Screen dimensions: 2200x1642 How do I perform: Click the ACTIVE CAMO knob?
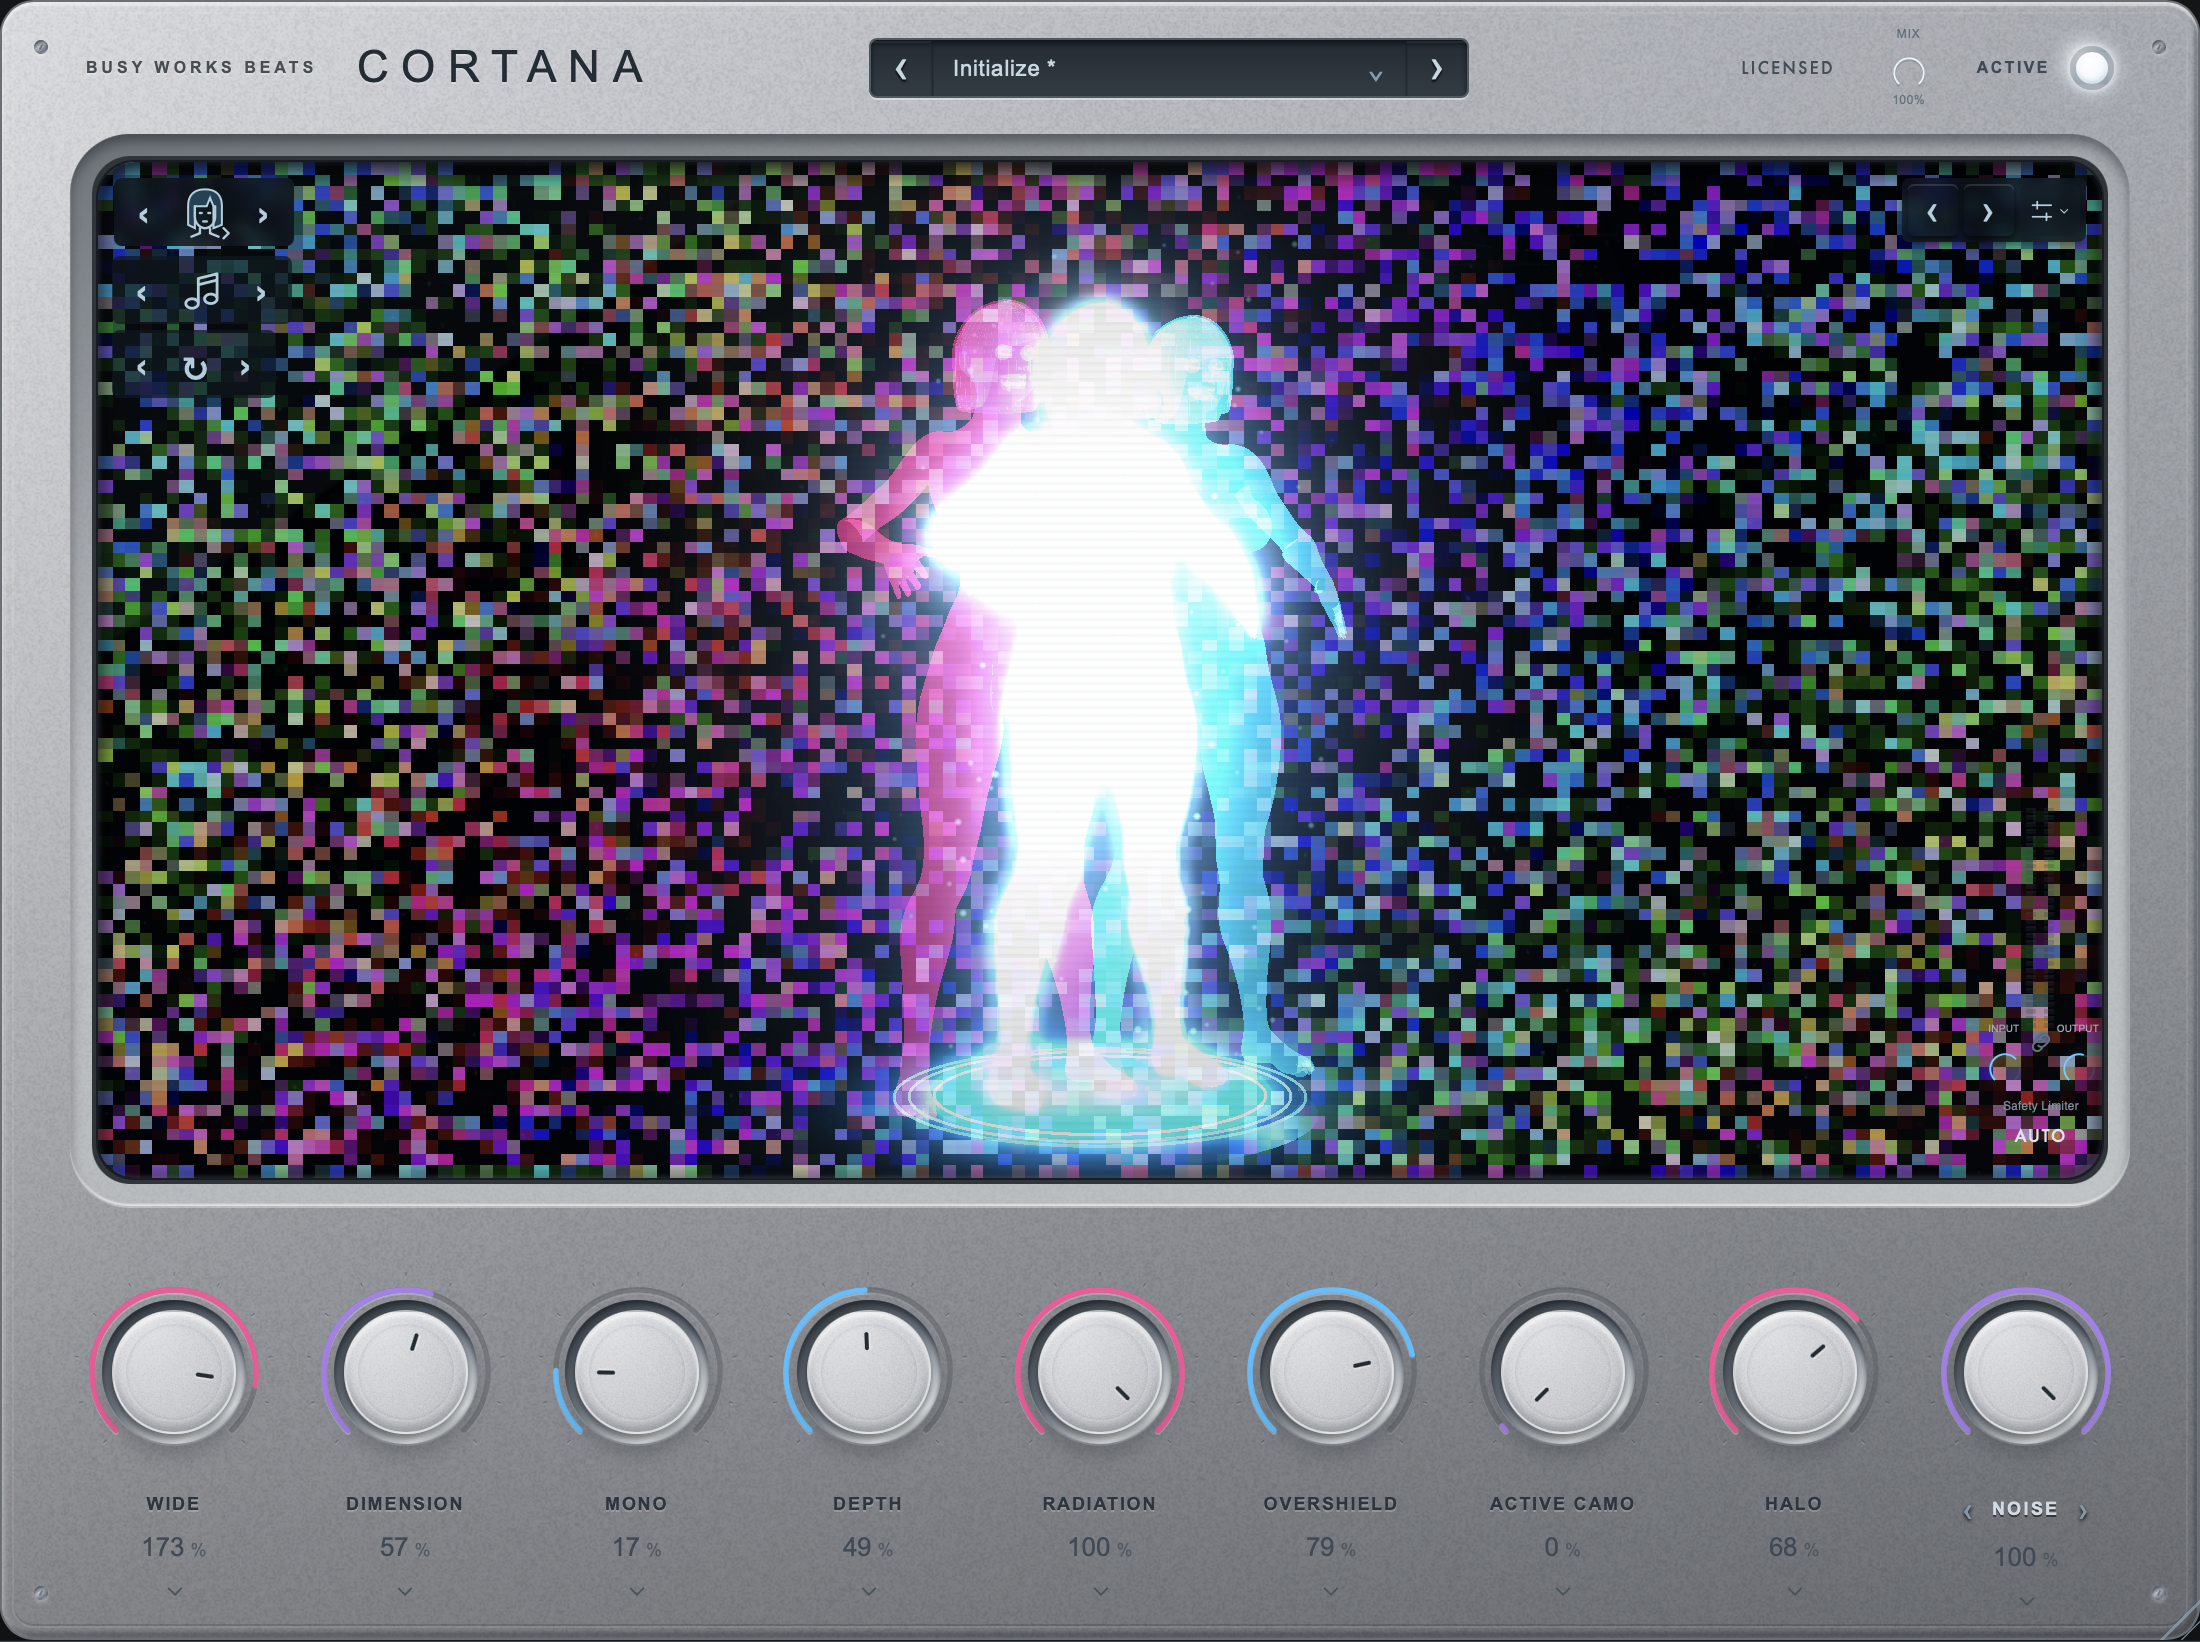pyautogui.click(x=1563, y=1373)
